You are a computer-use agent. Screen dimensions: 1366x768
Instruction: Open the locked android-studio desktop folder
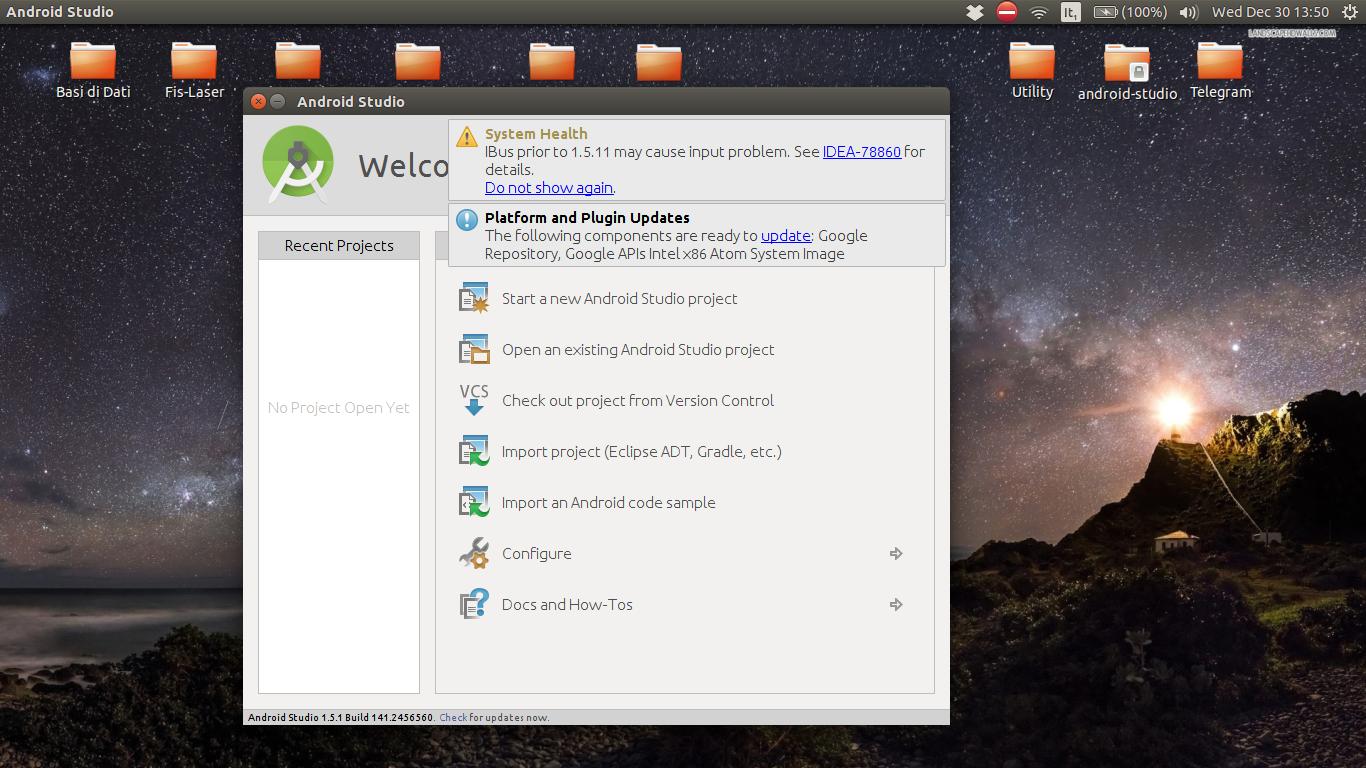pyautogui.click(x=1127, y=72)
